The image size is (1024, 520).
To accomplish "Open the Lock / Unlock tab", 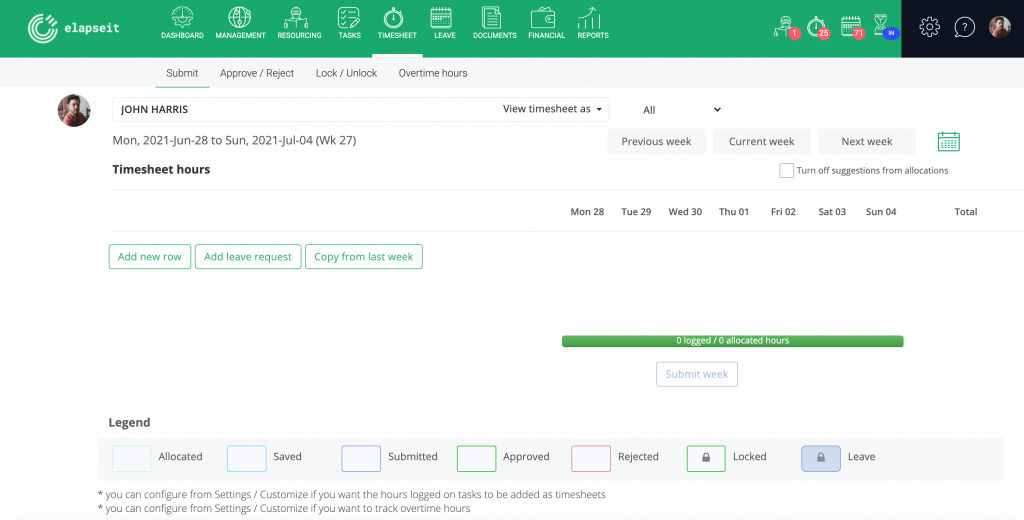I will [x=346, y=73].
